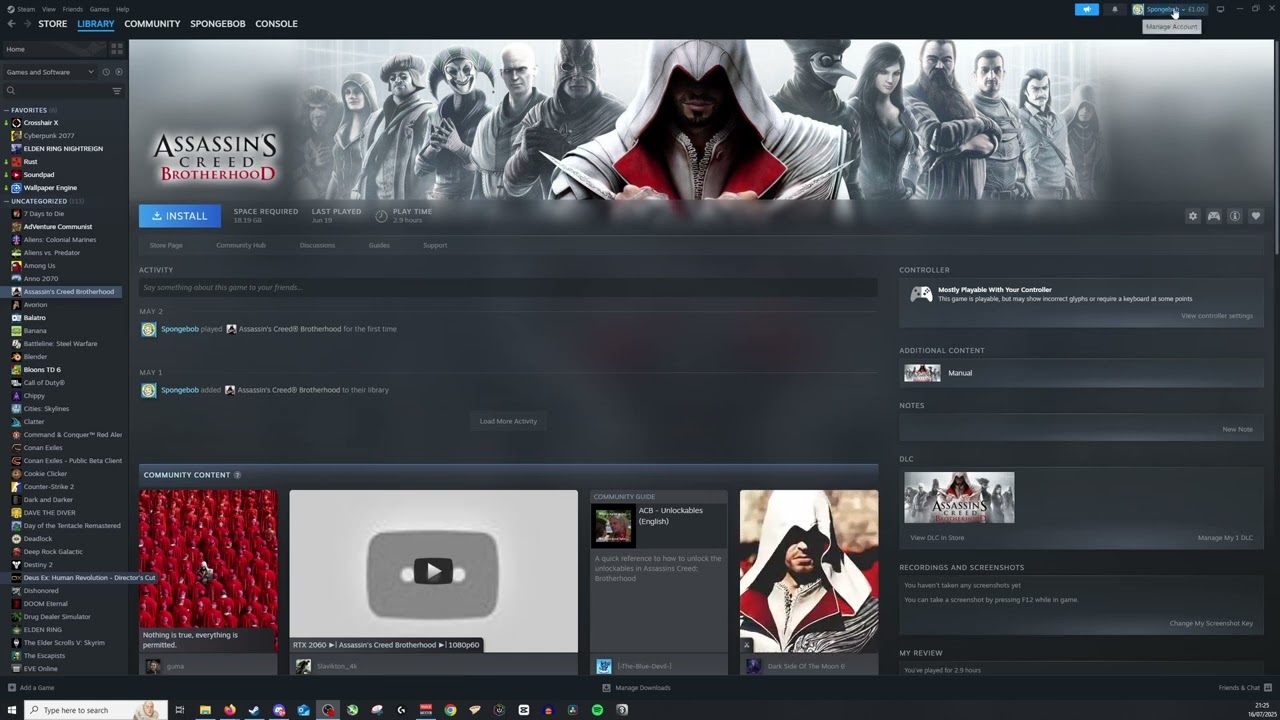Click the Manage Downloads icon
This screenshot has width=1280, height=720.
pyautogui.click(x=606, y=688)
